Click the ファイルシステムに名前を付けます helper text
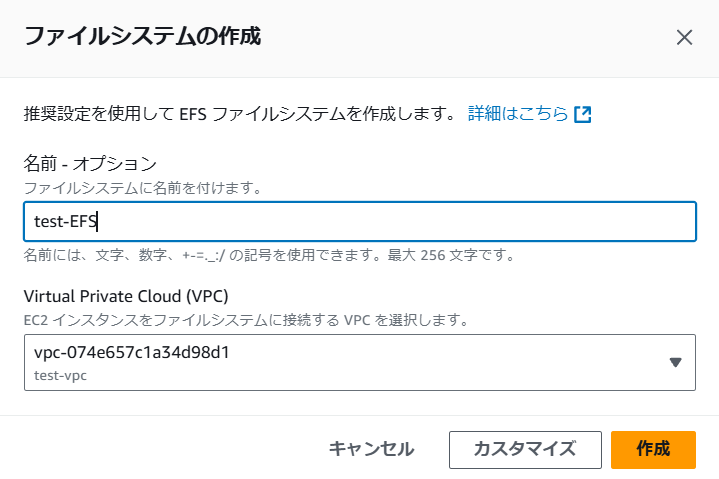The height and width of the screenshot is (479, 719). 143,188
